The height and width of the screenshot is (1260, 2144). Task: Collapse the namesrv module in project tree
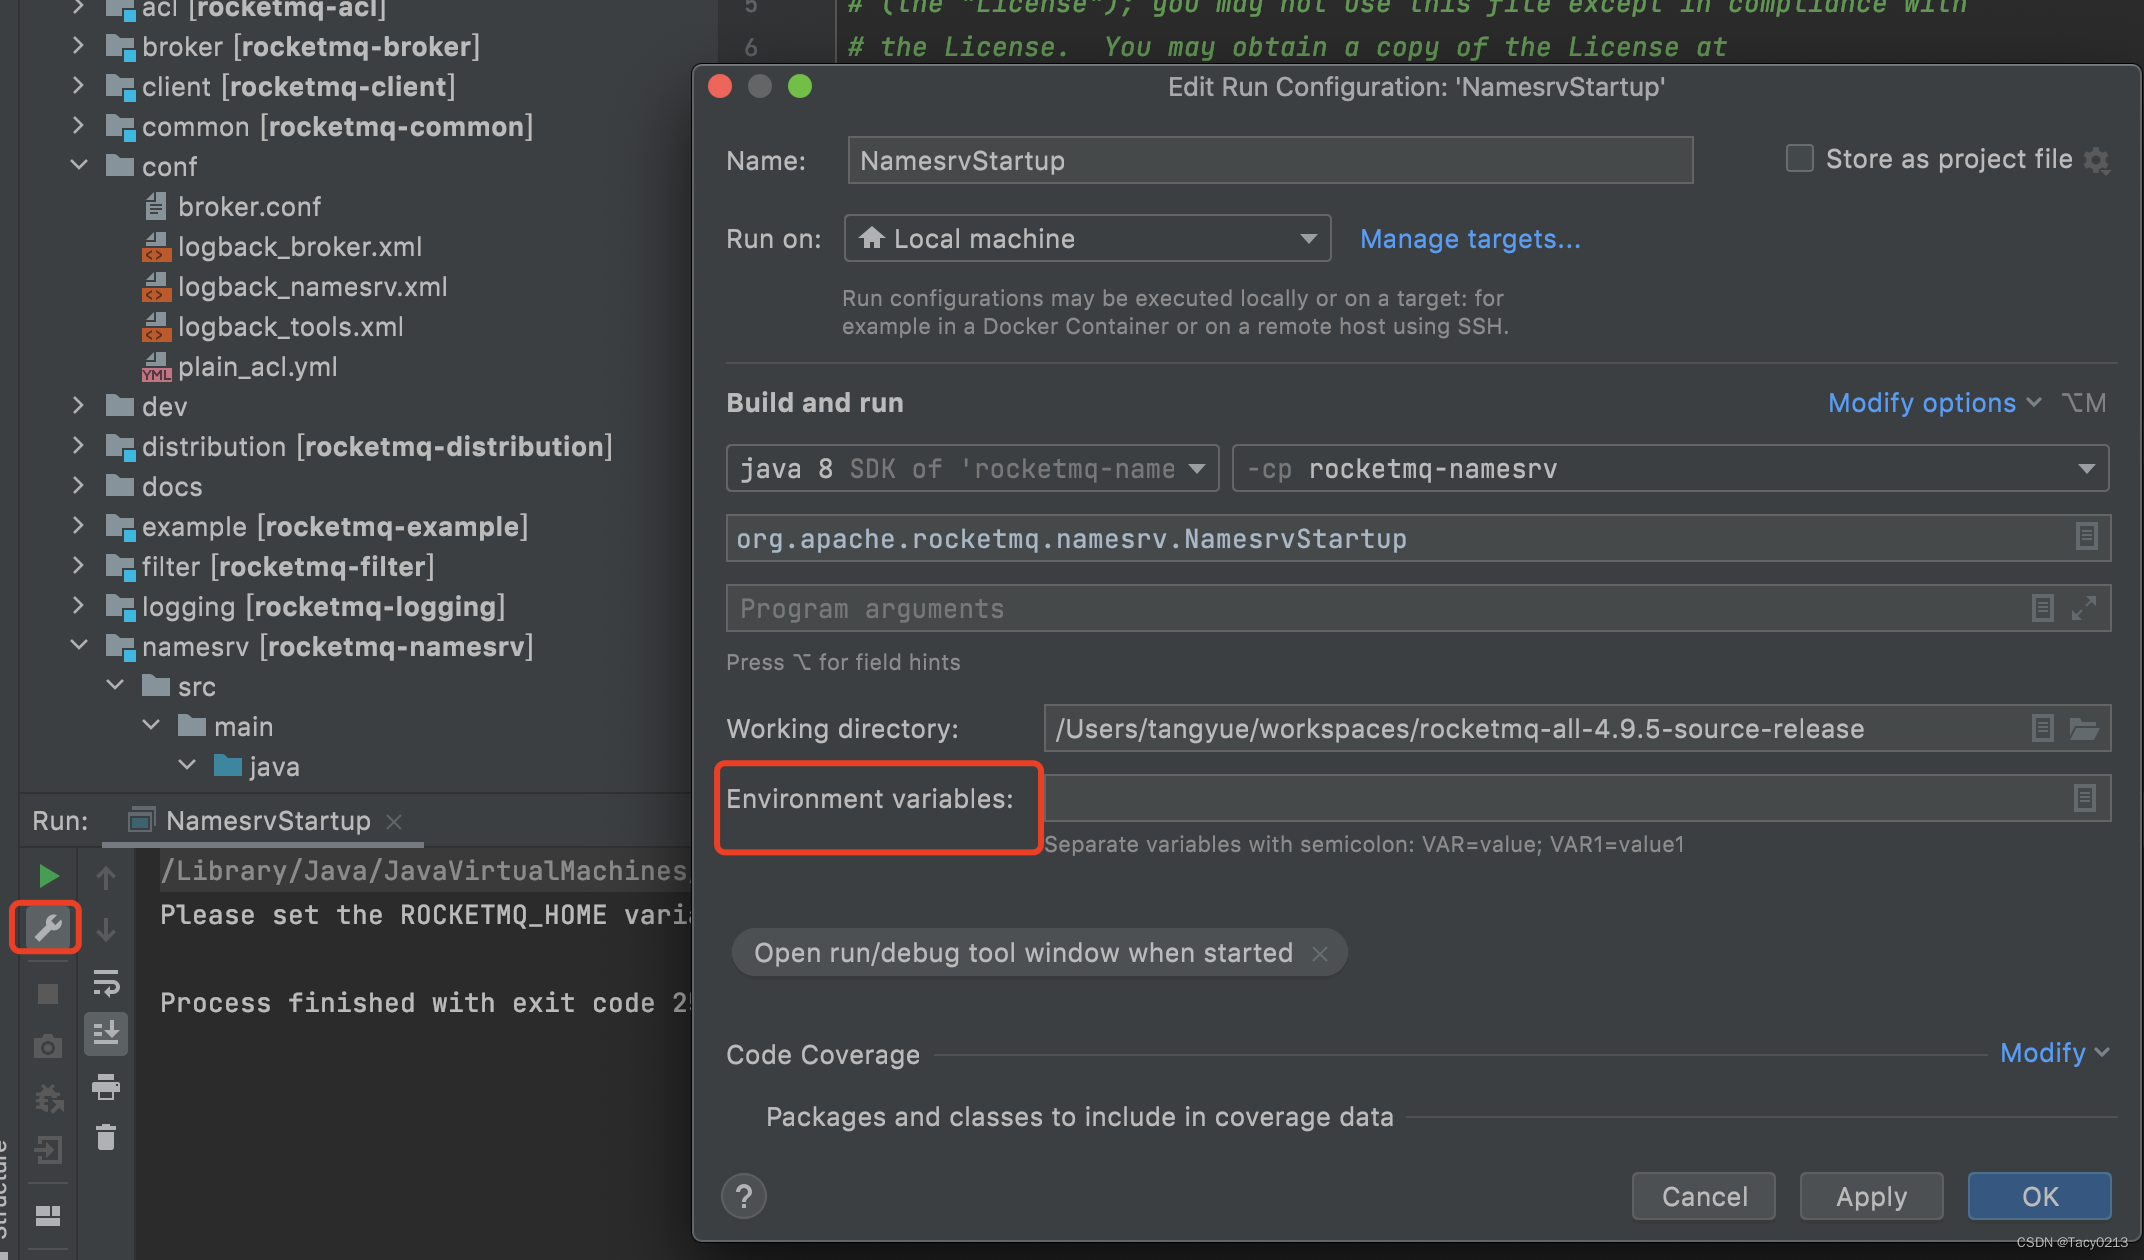[x=79, y=645]
